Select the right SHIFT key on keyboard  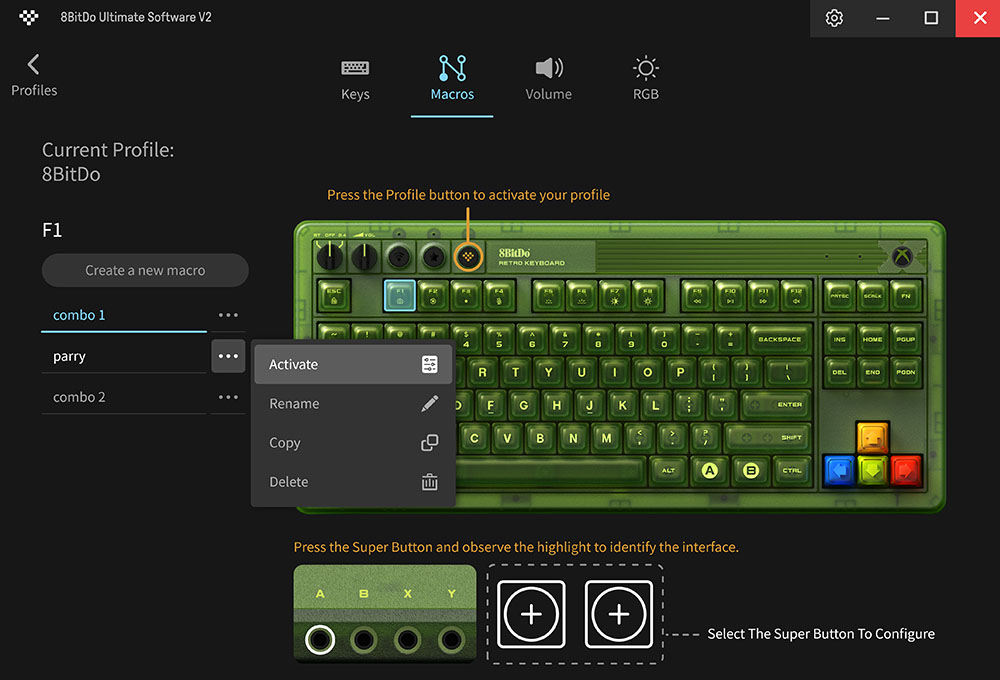click(768, 438)
